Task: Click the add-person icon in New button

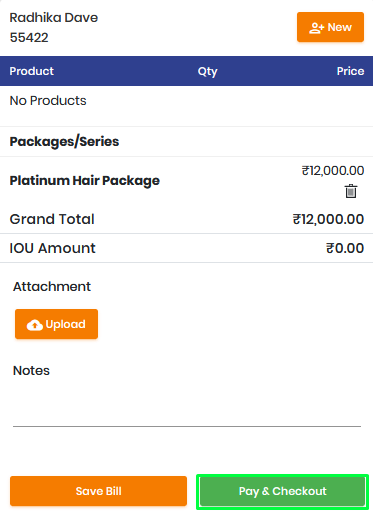Action: pos(316,28)
